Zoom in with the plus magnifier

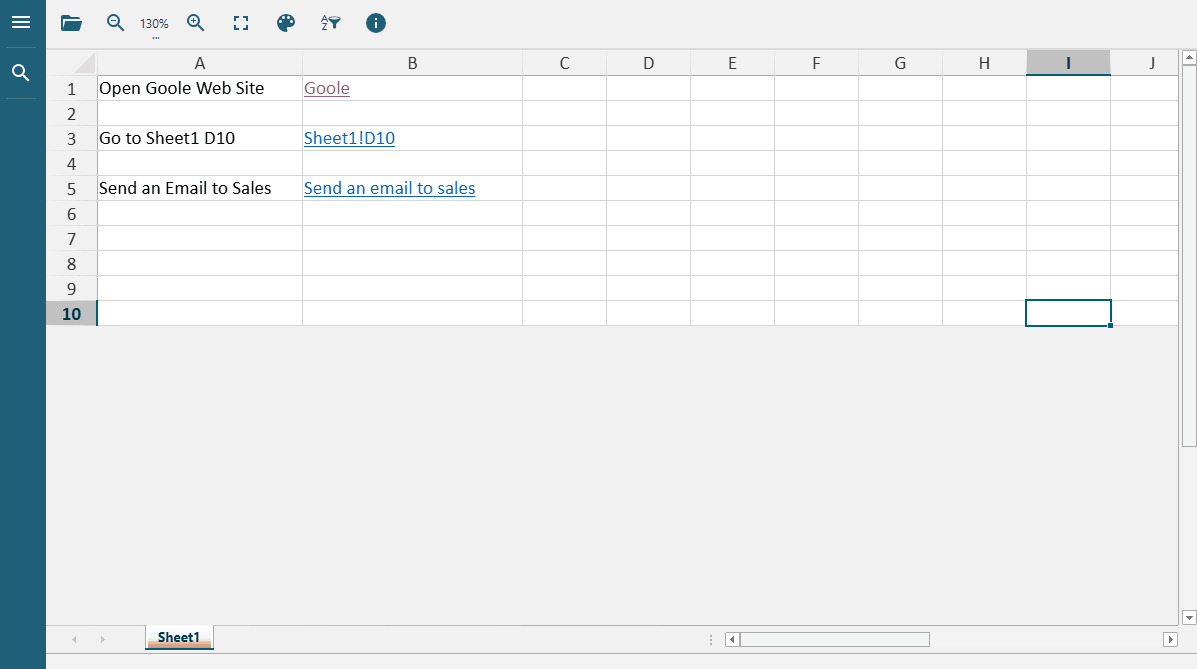click(196, 23)
